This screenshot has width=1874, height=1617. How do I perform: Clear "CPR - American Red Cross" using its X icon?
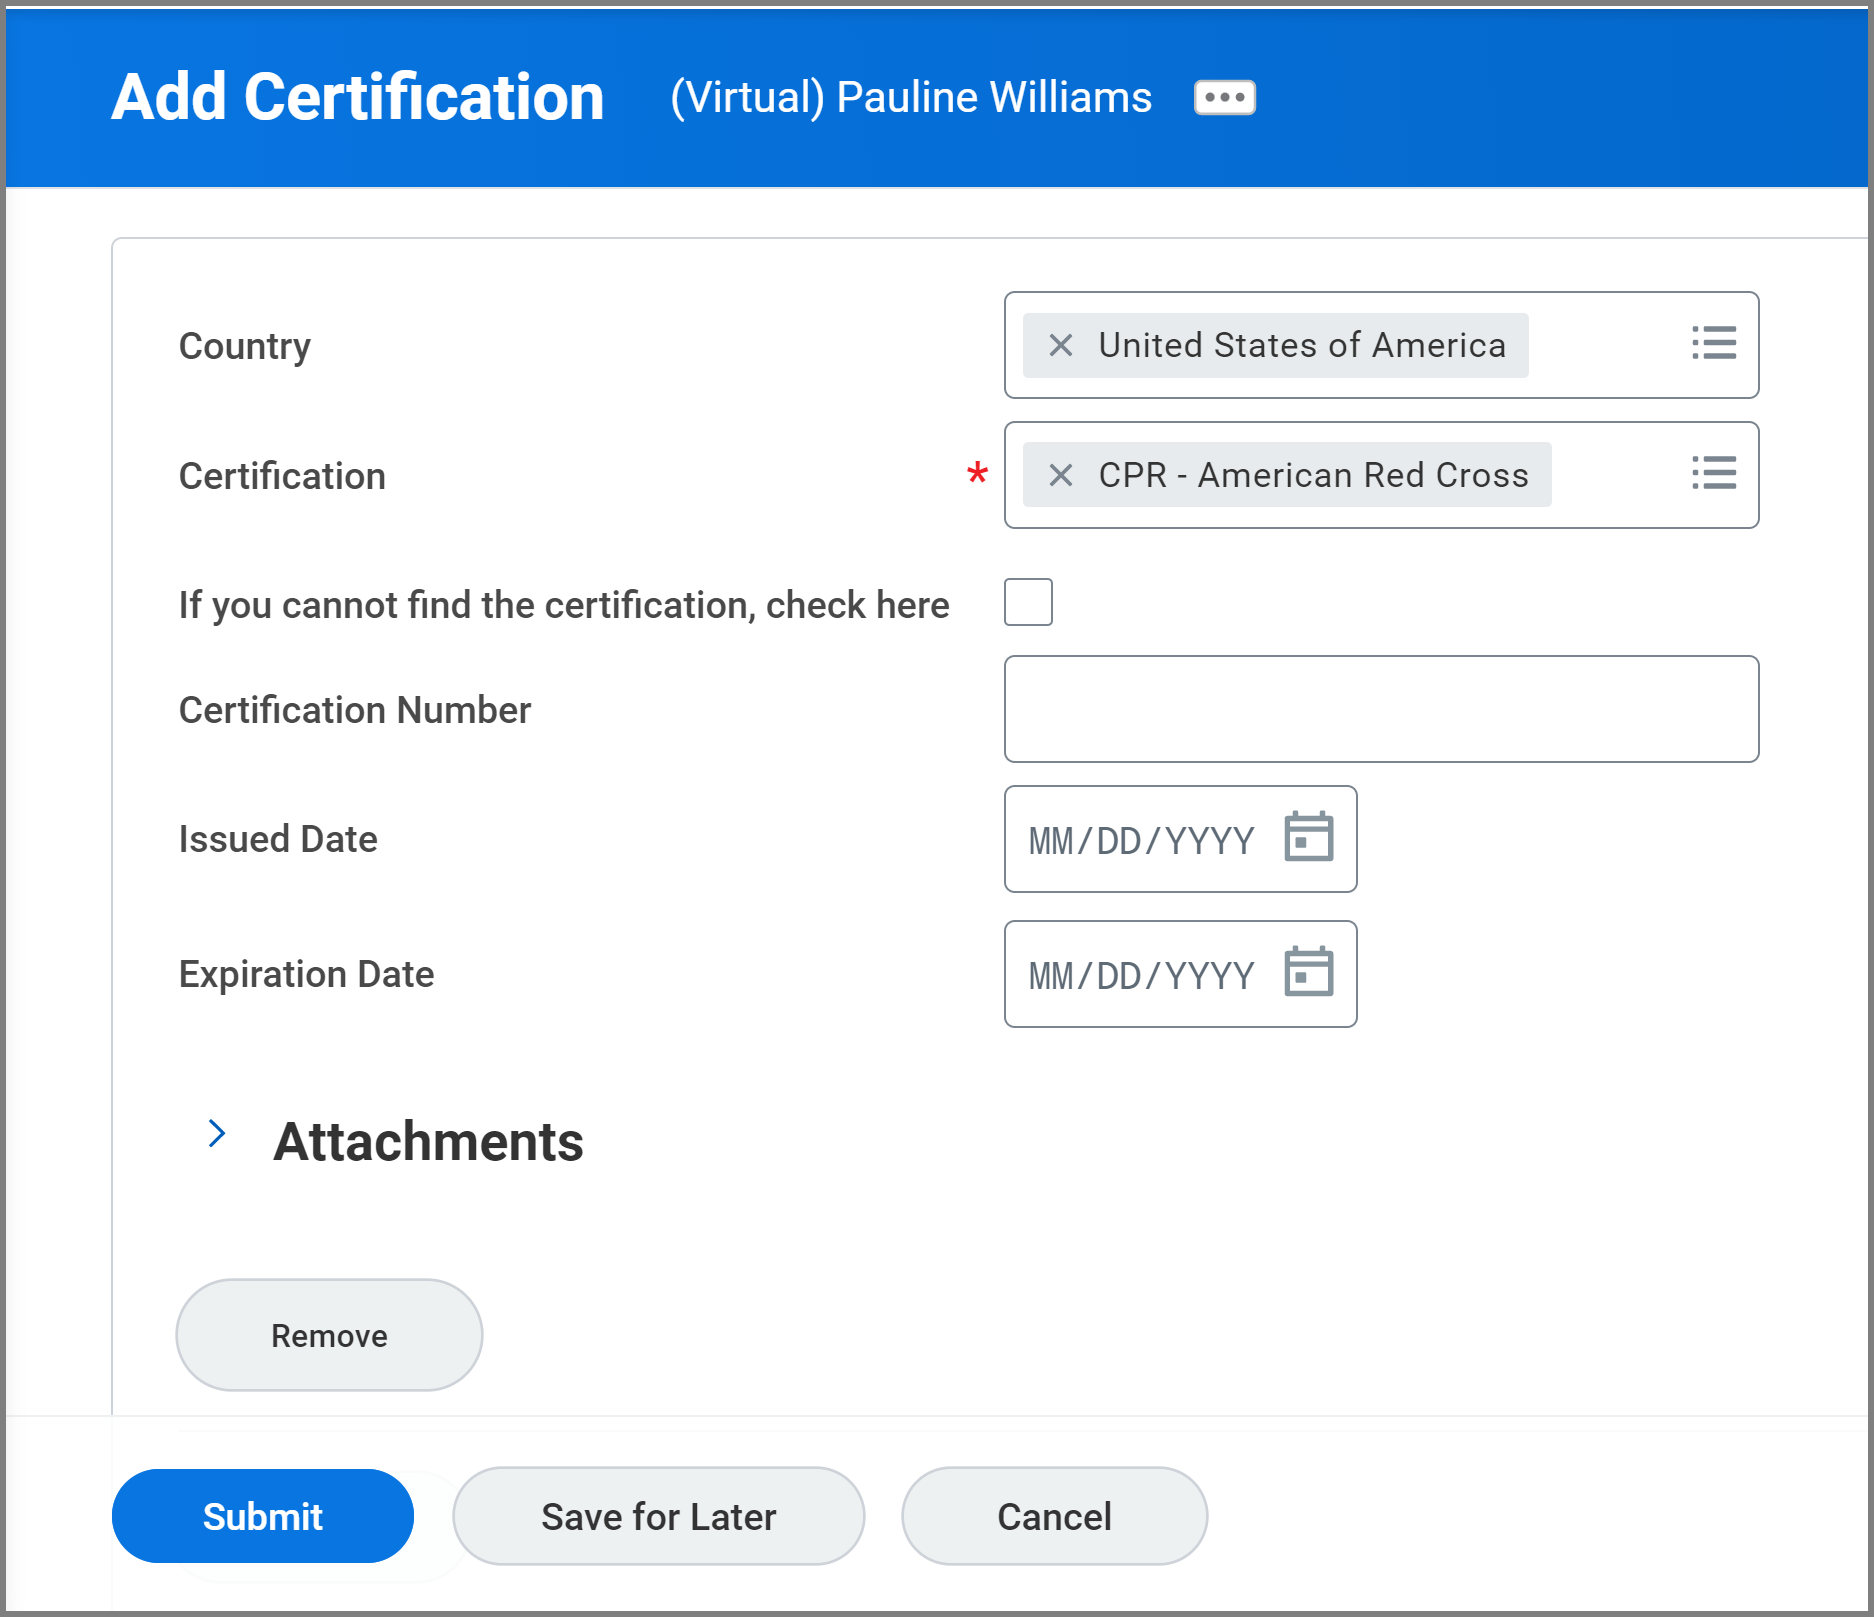point(1059,475)
